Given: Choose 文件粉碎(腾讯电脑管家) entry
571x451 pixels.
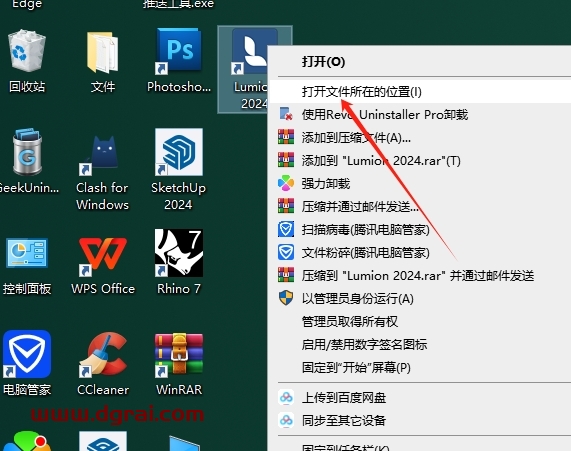Looking at the screenshot, I should point(419,252).
